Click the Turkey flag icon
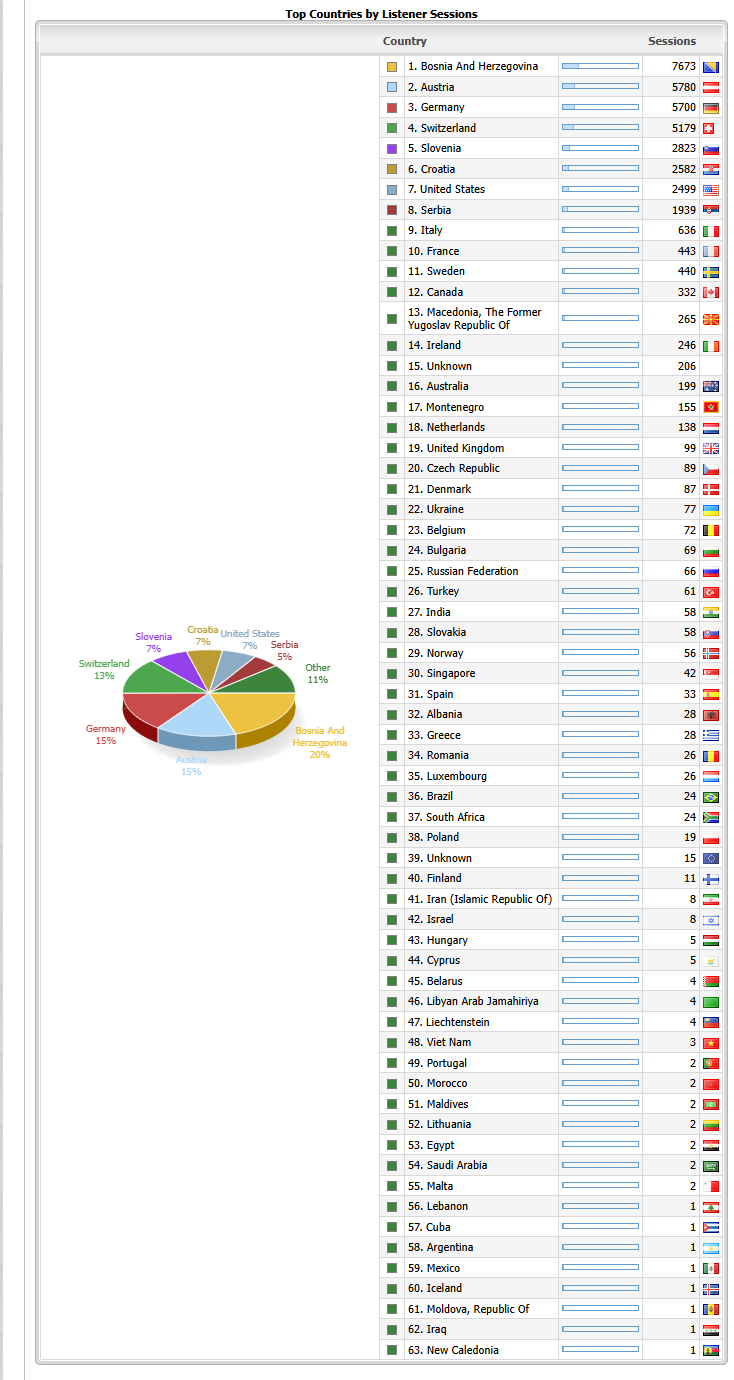 710,592
